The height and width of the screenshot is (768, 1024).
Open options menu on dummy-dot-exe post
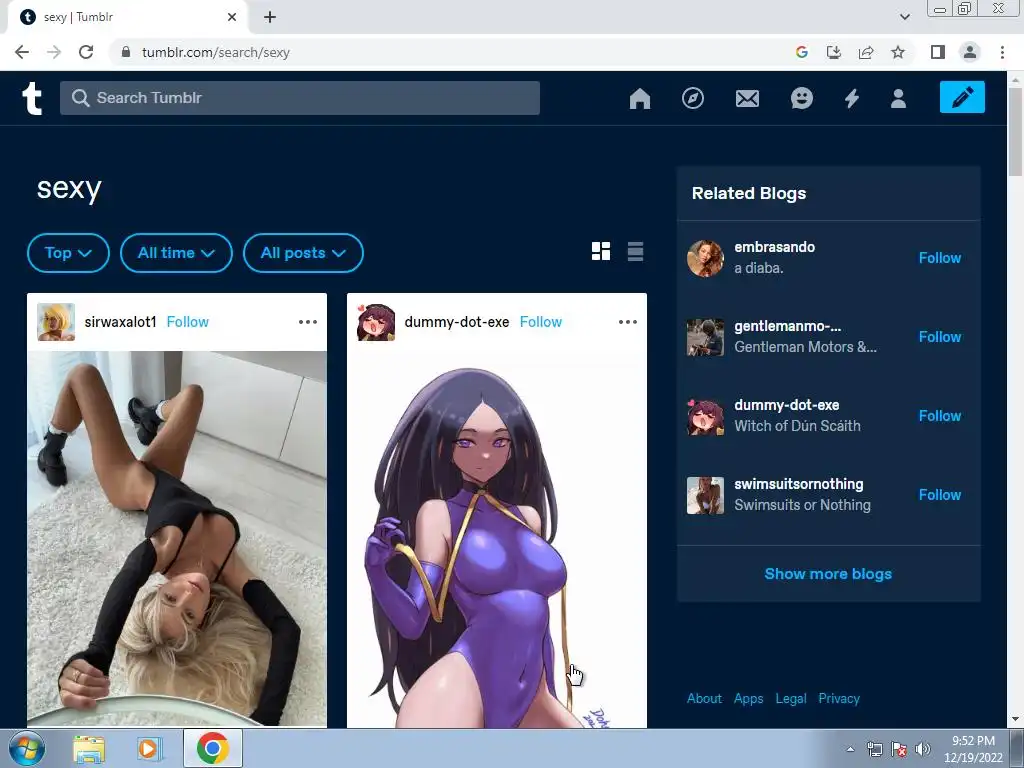(628, 322)
